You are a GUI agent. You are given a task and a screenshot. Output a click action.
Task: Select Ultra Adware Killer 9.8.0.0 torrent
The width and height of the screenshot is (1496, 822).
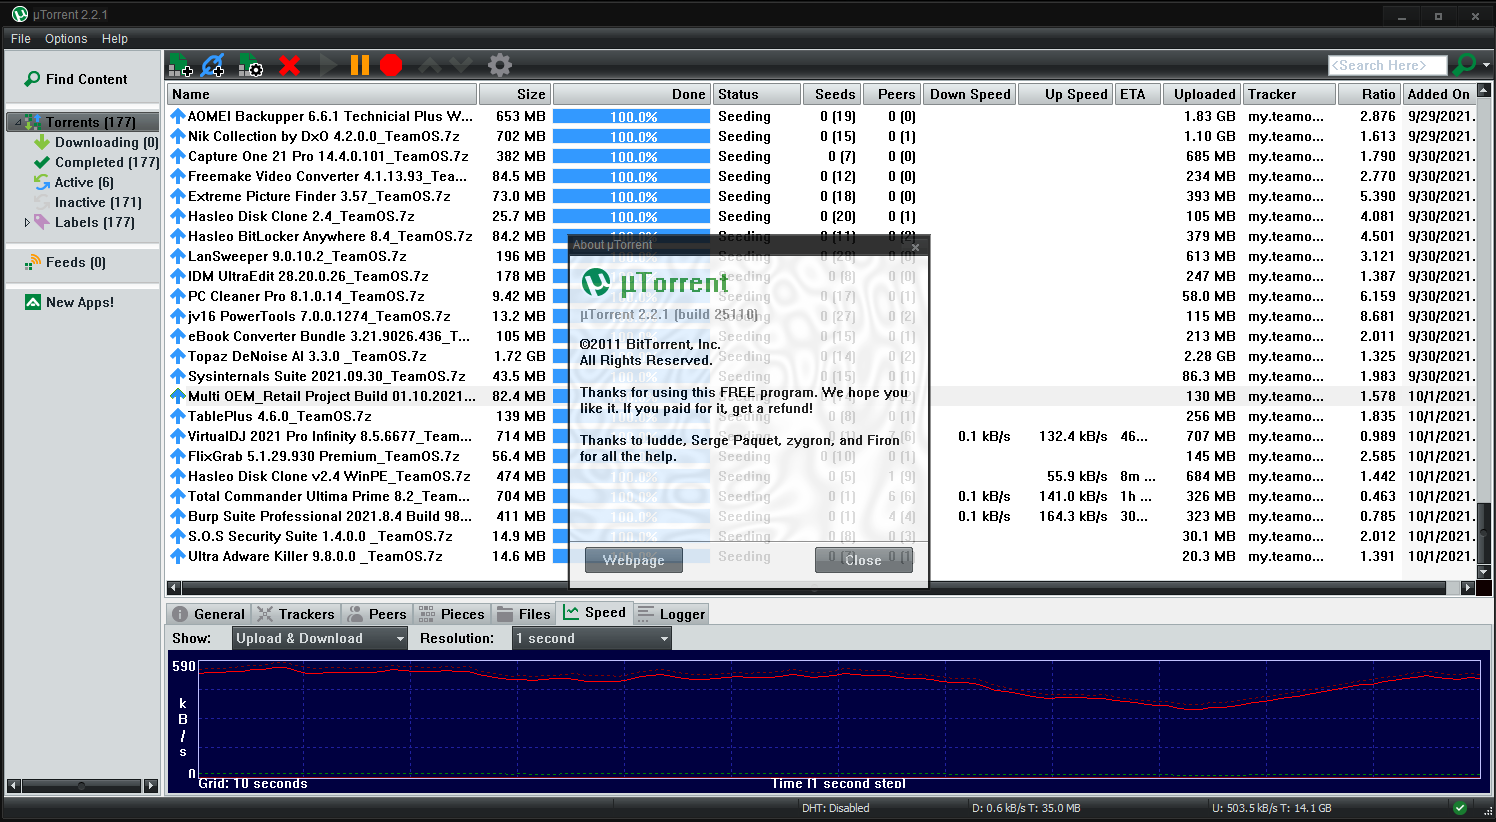[820, 556]
